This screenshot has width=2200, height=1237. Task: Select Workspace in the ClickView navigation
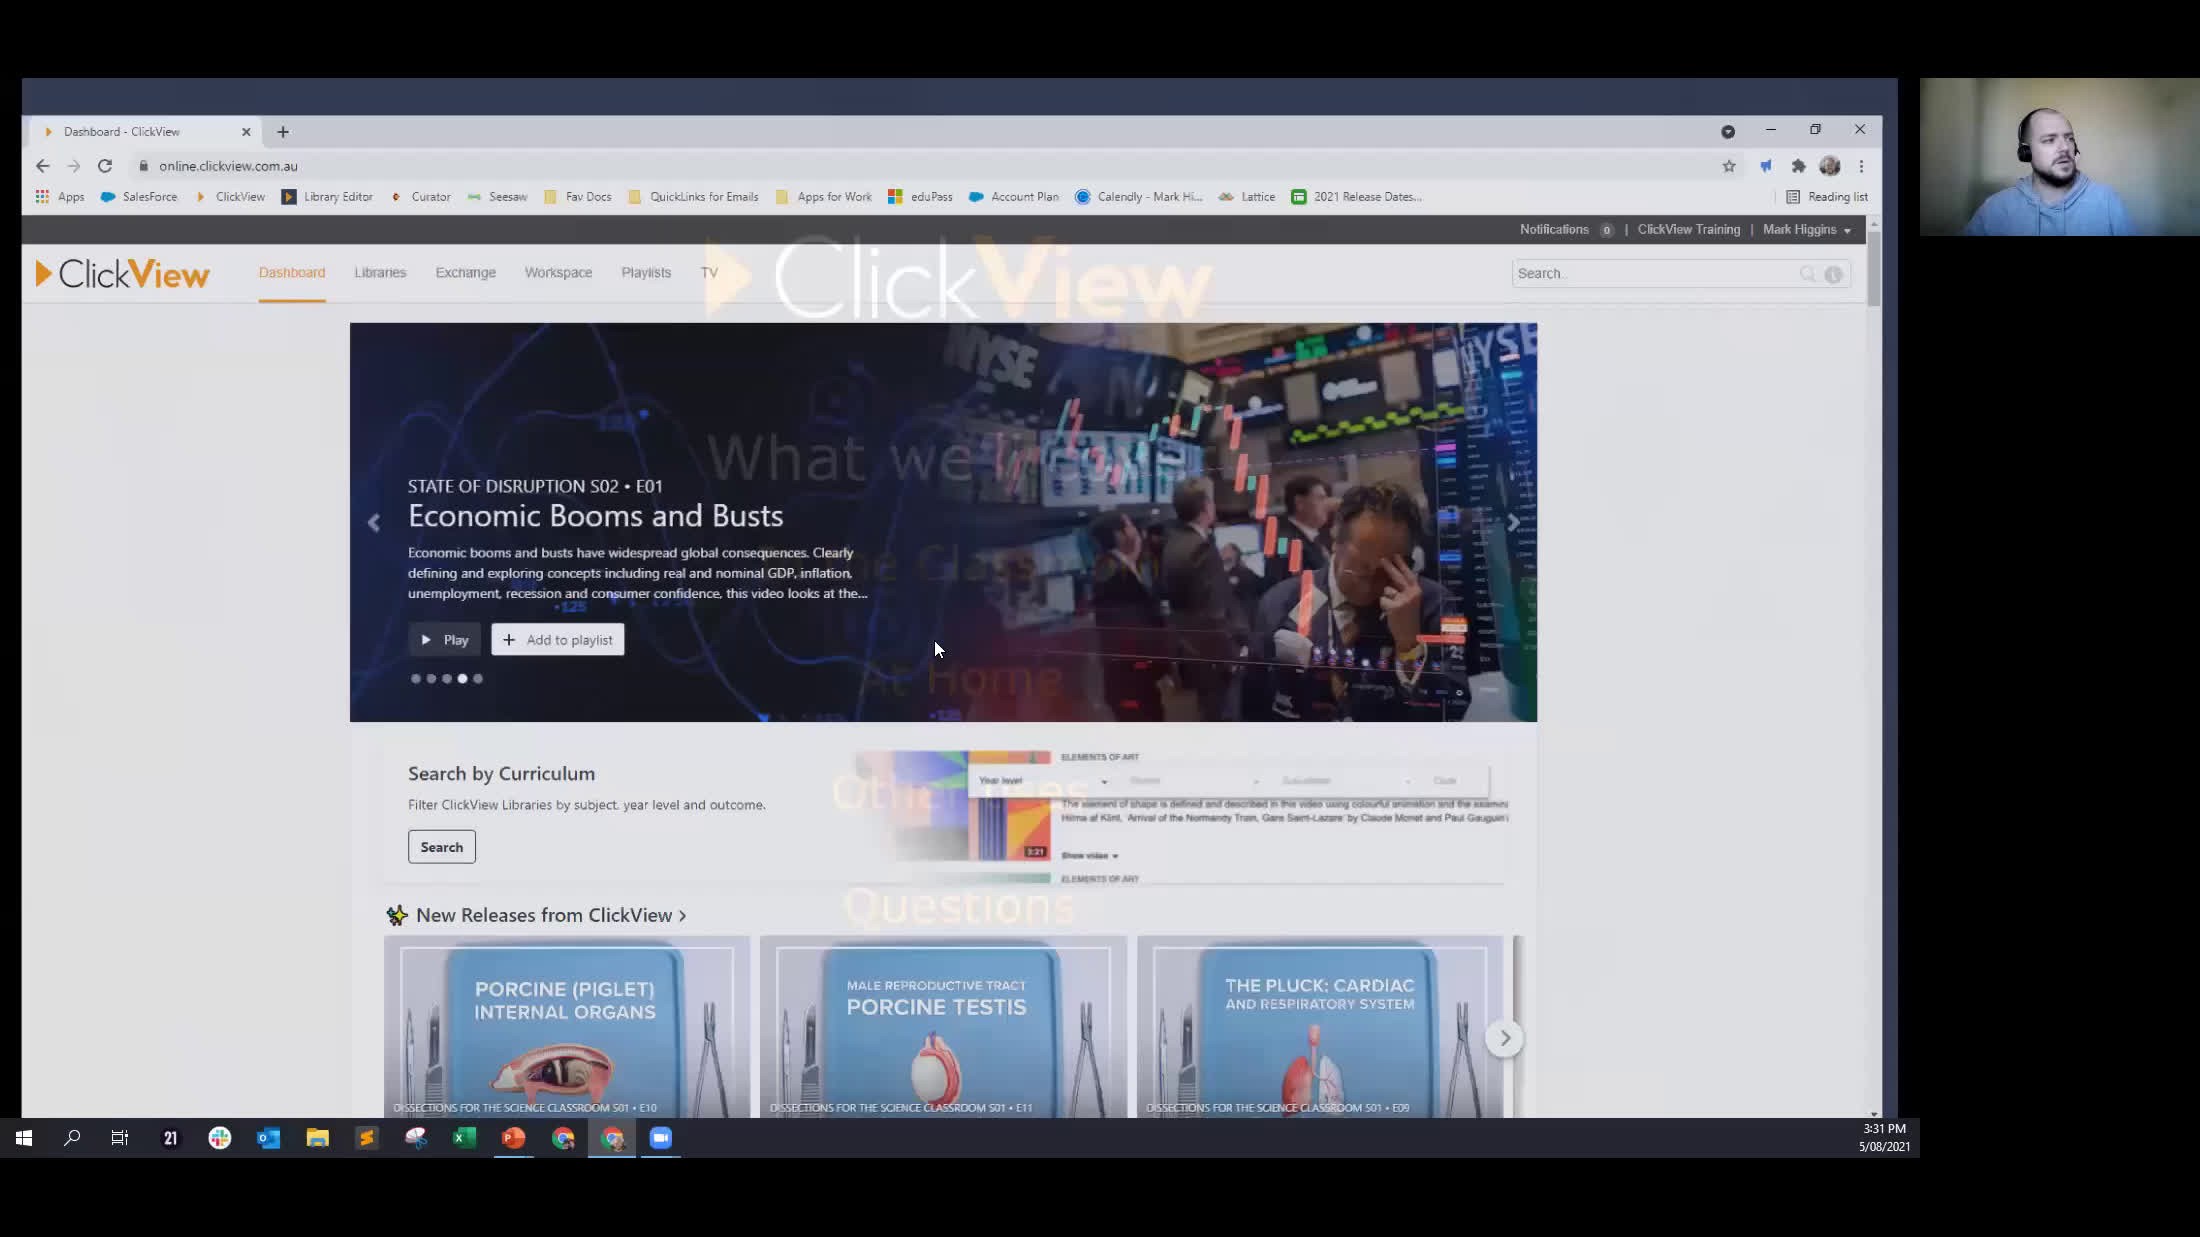pyautogui.click(x=558, y=272)
